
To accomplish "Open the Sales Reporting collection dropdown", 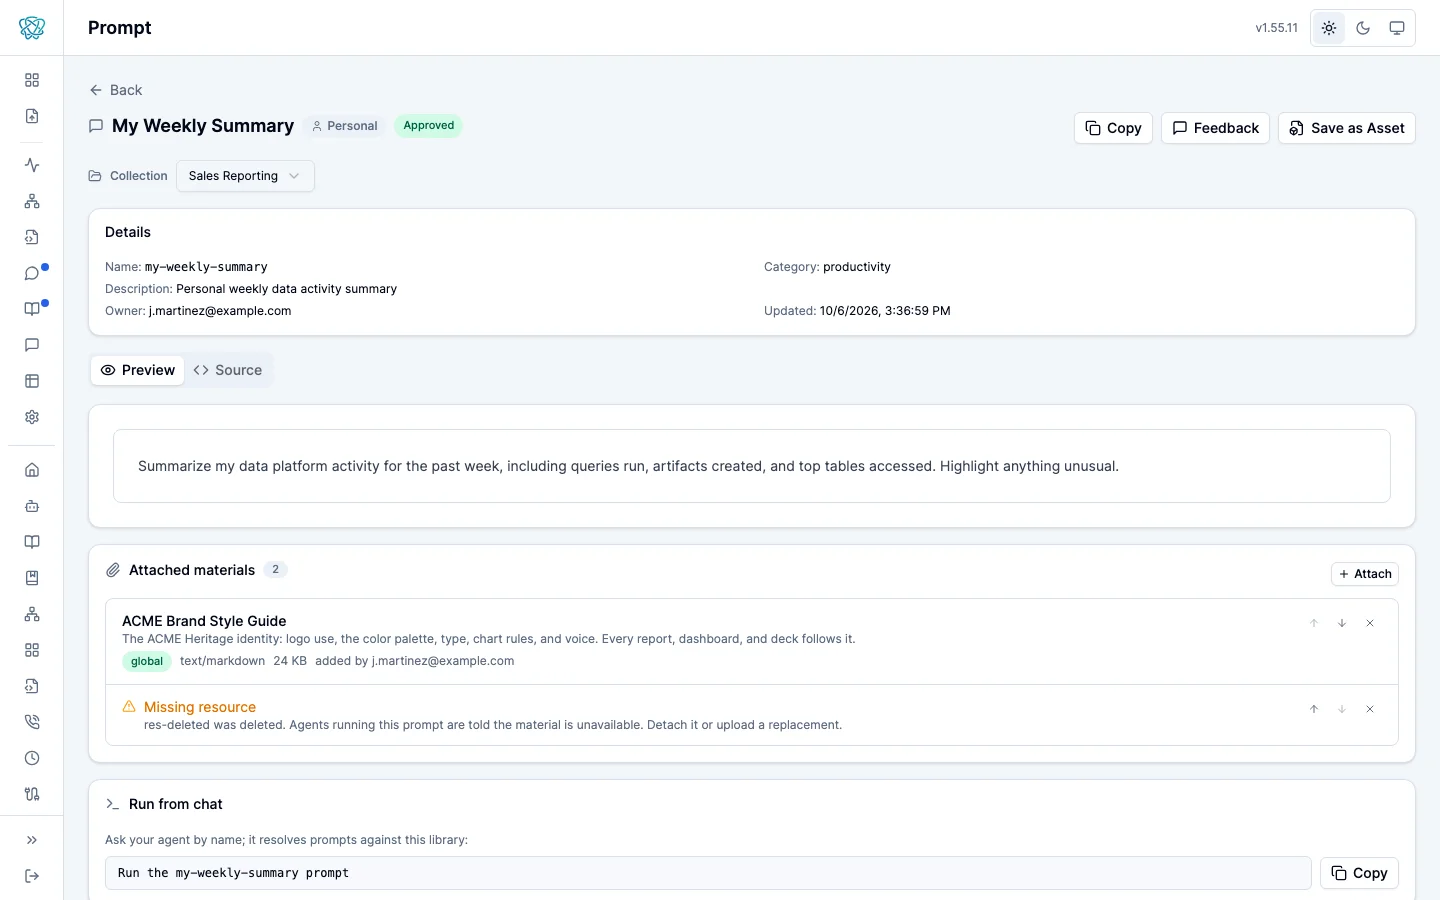I will (x=245, y=176).
